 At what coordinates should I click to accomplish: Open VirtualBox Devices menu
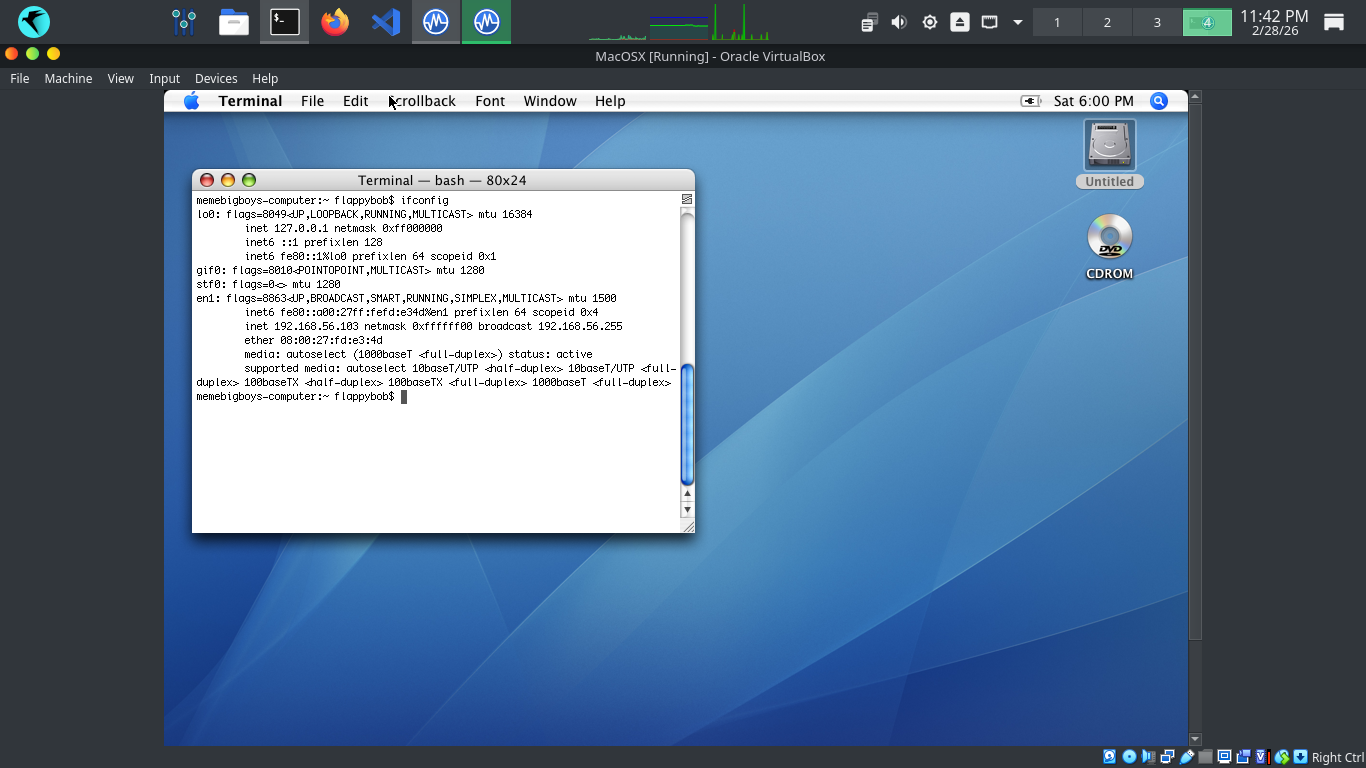click(x=216, y=78)
